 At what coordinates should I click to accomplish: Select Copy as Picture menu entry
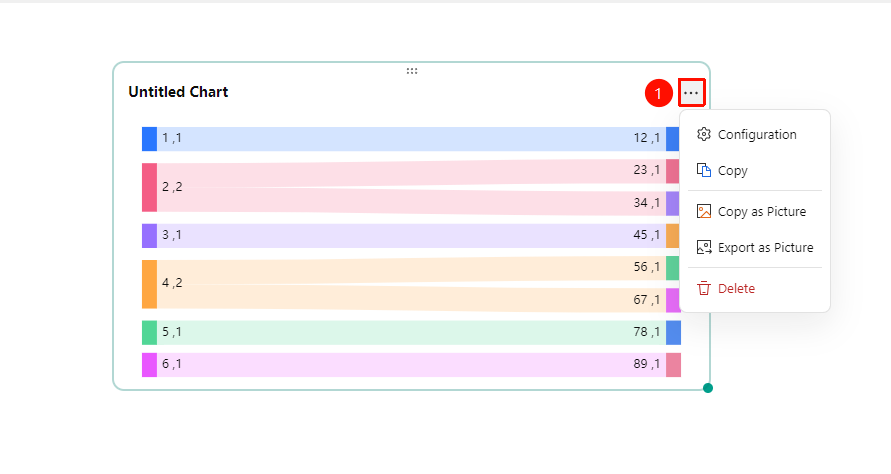(755, 211)
